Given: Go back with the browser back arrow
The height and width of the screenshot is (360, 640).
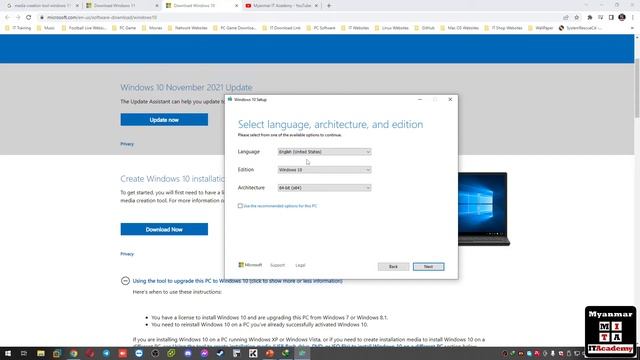Looking at the screenshot, I should pyautogui.click(x=7, y=18).
